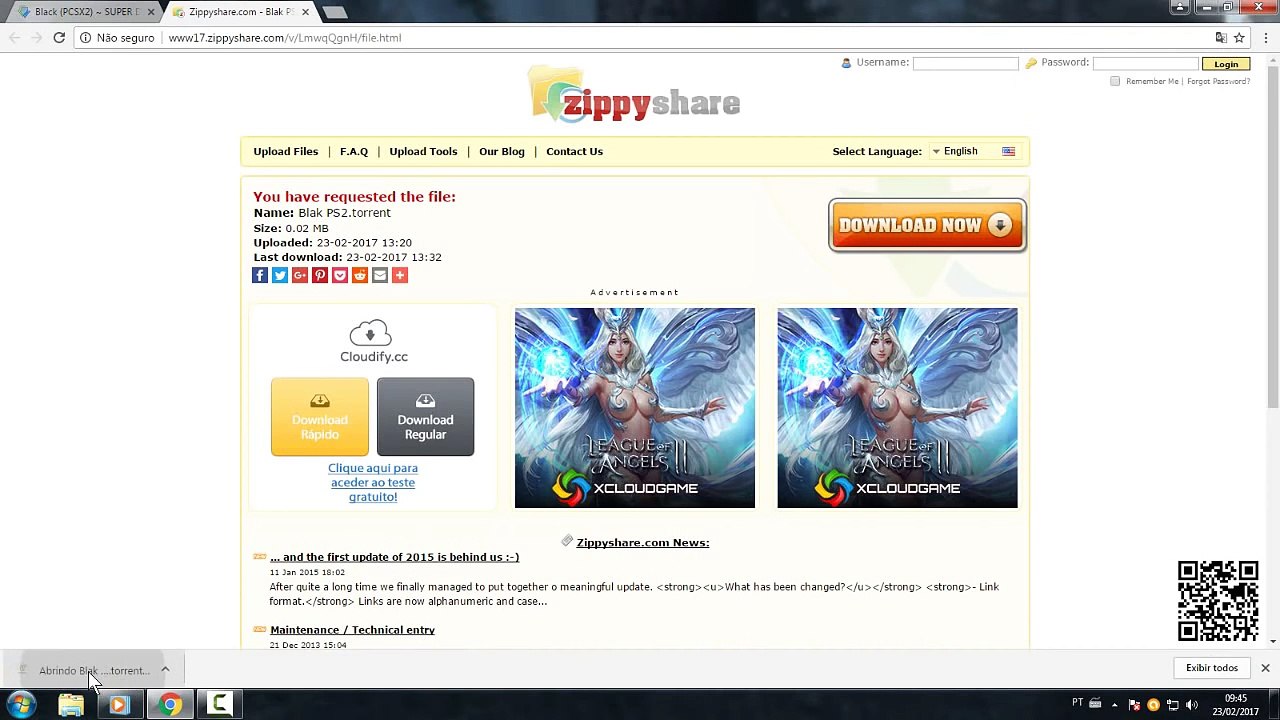Click the DOWNLOAD NOW button
1280x720 pixels.
[x=927, y=225]
